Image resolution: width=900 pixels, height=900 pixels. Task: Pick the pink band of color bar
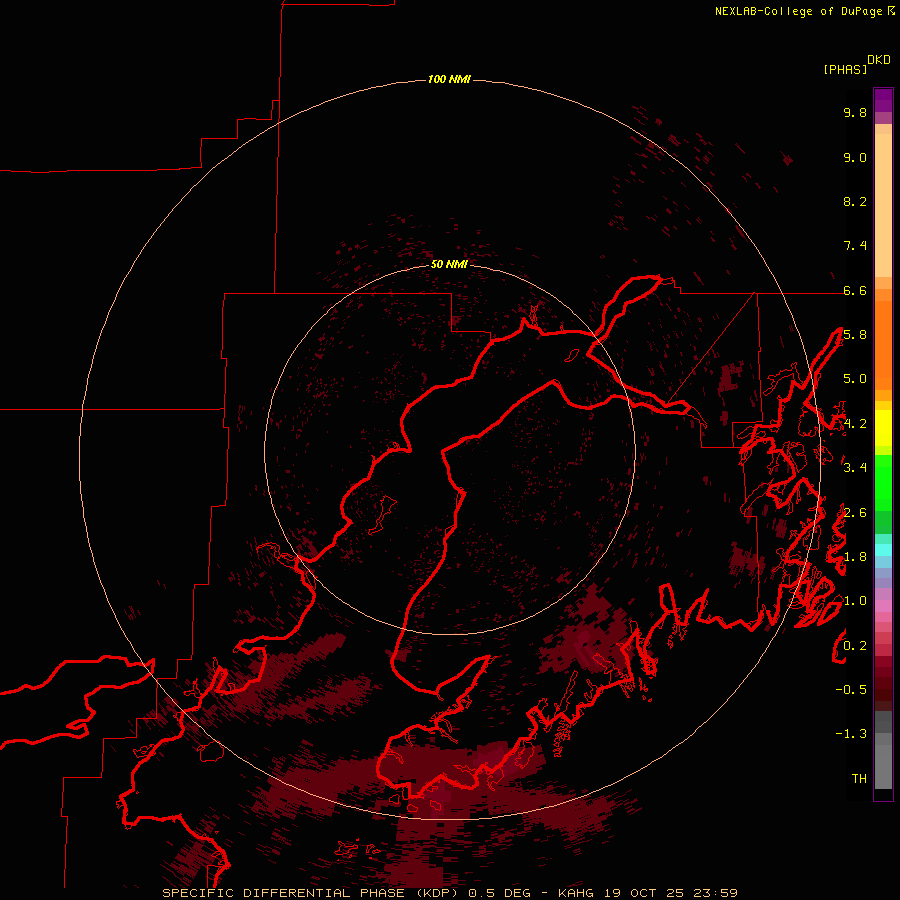tap(883, 606)
